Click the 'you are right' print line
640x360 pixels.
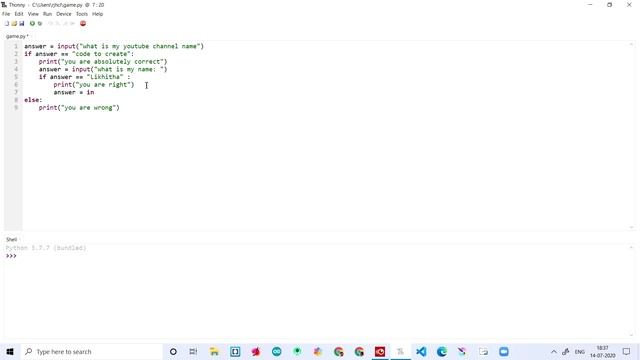(x=94, y=84)
